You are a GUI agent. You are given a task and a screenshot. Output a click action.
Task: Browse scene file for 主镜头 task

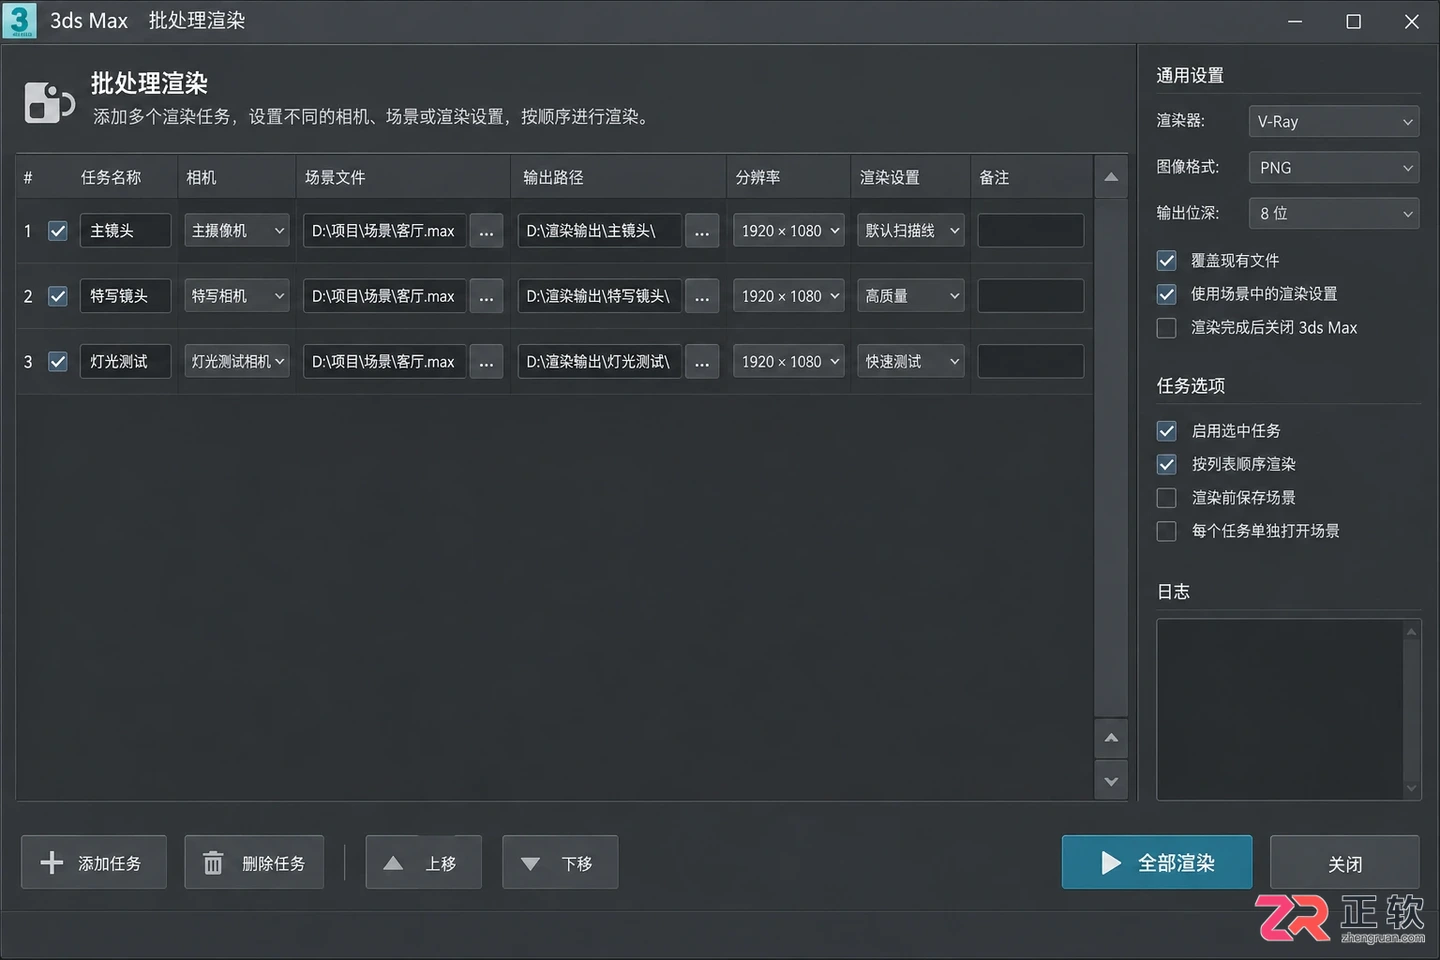tap(486, 231)
